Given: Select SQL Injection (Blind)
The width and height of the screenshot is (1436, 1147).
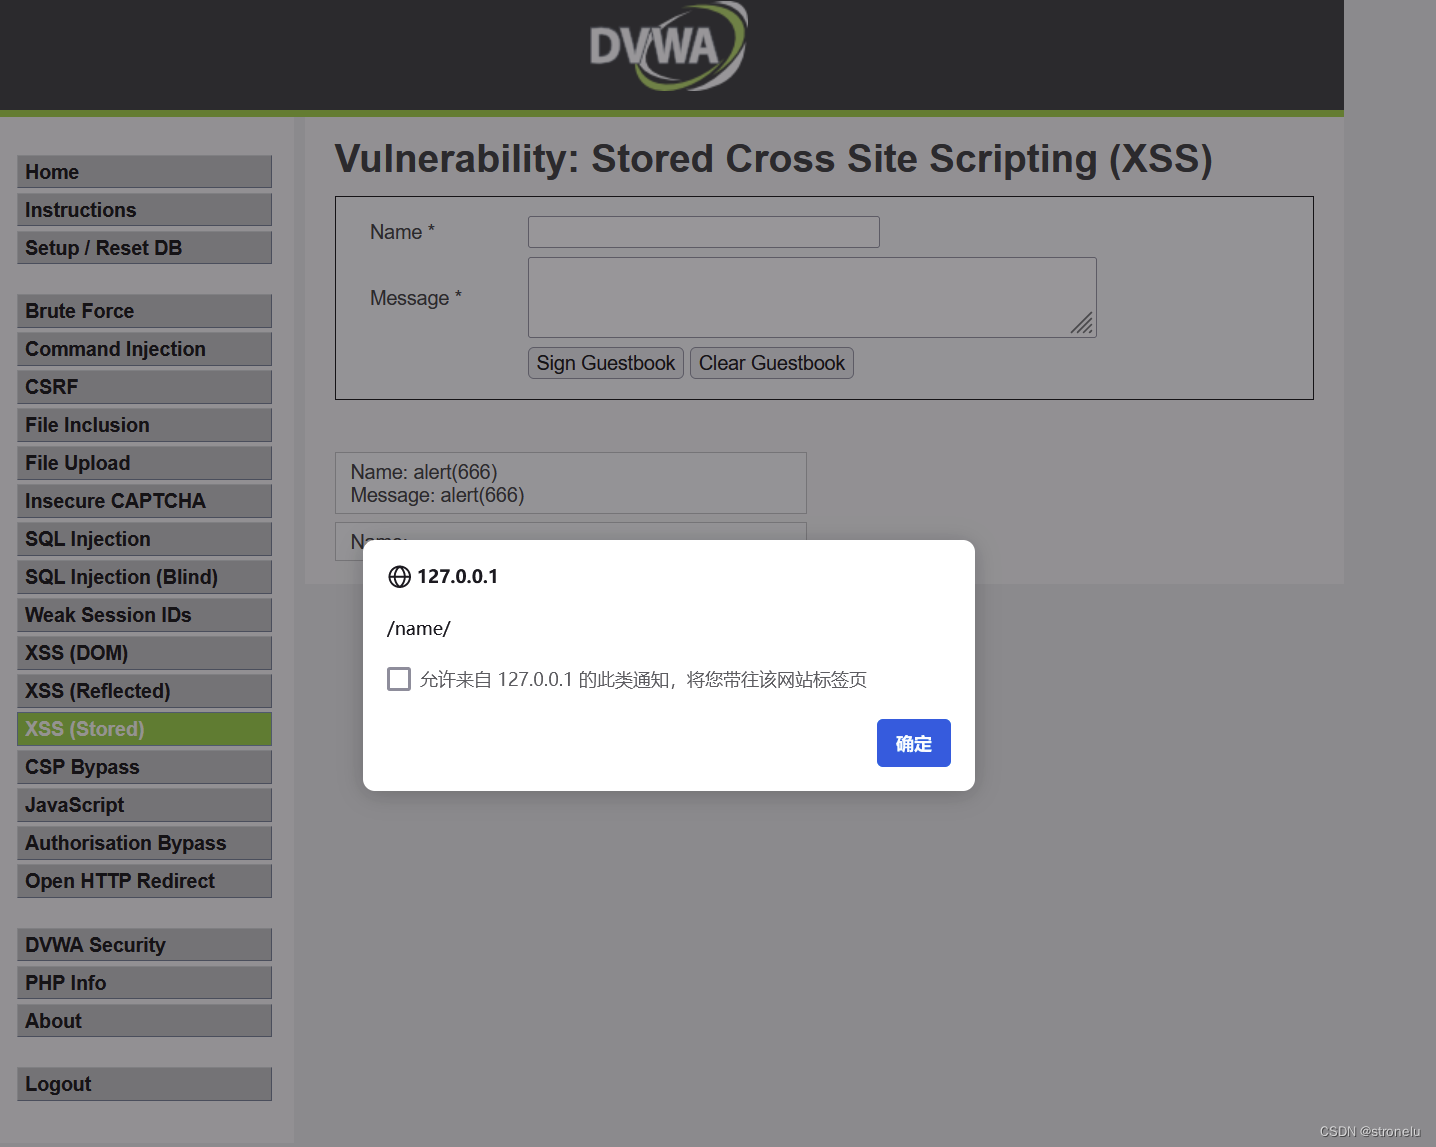Looking at the screenshot, I should coord(144,577).
